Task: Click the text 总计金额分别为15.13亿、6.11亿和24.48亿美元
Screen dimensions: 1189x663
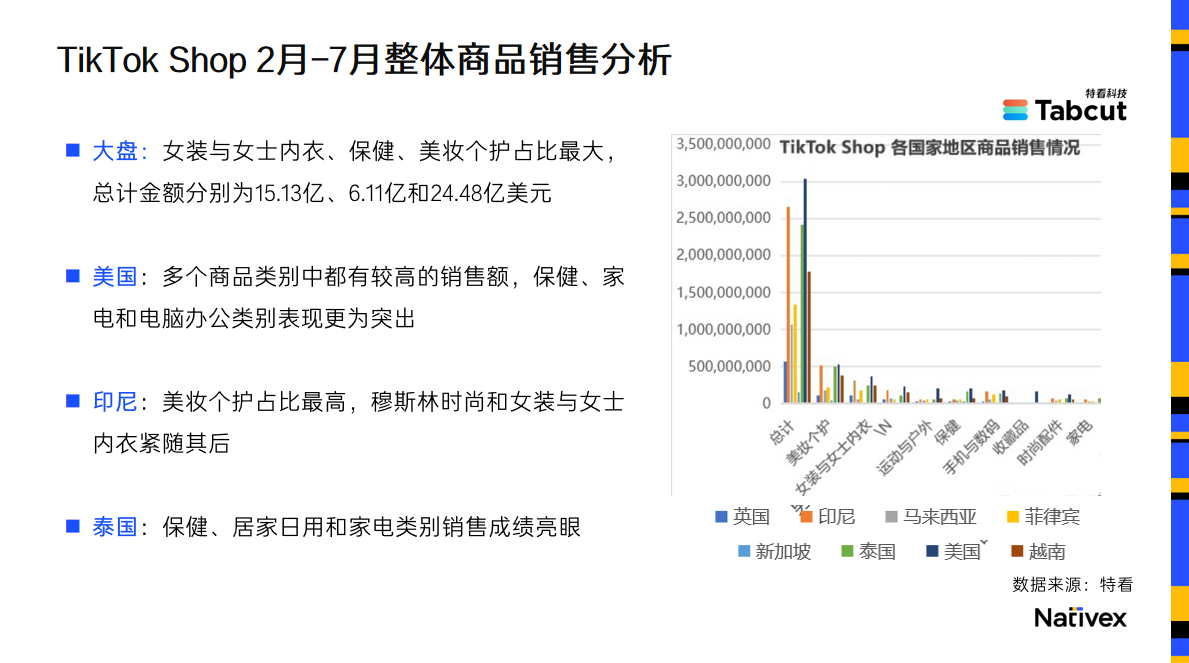Action: pos(322,193)
